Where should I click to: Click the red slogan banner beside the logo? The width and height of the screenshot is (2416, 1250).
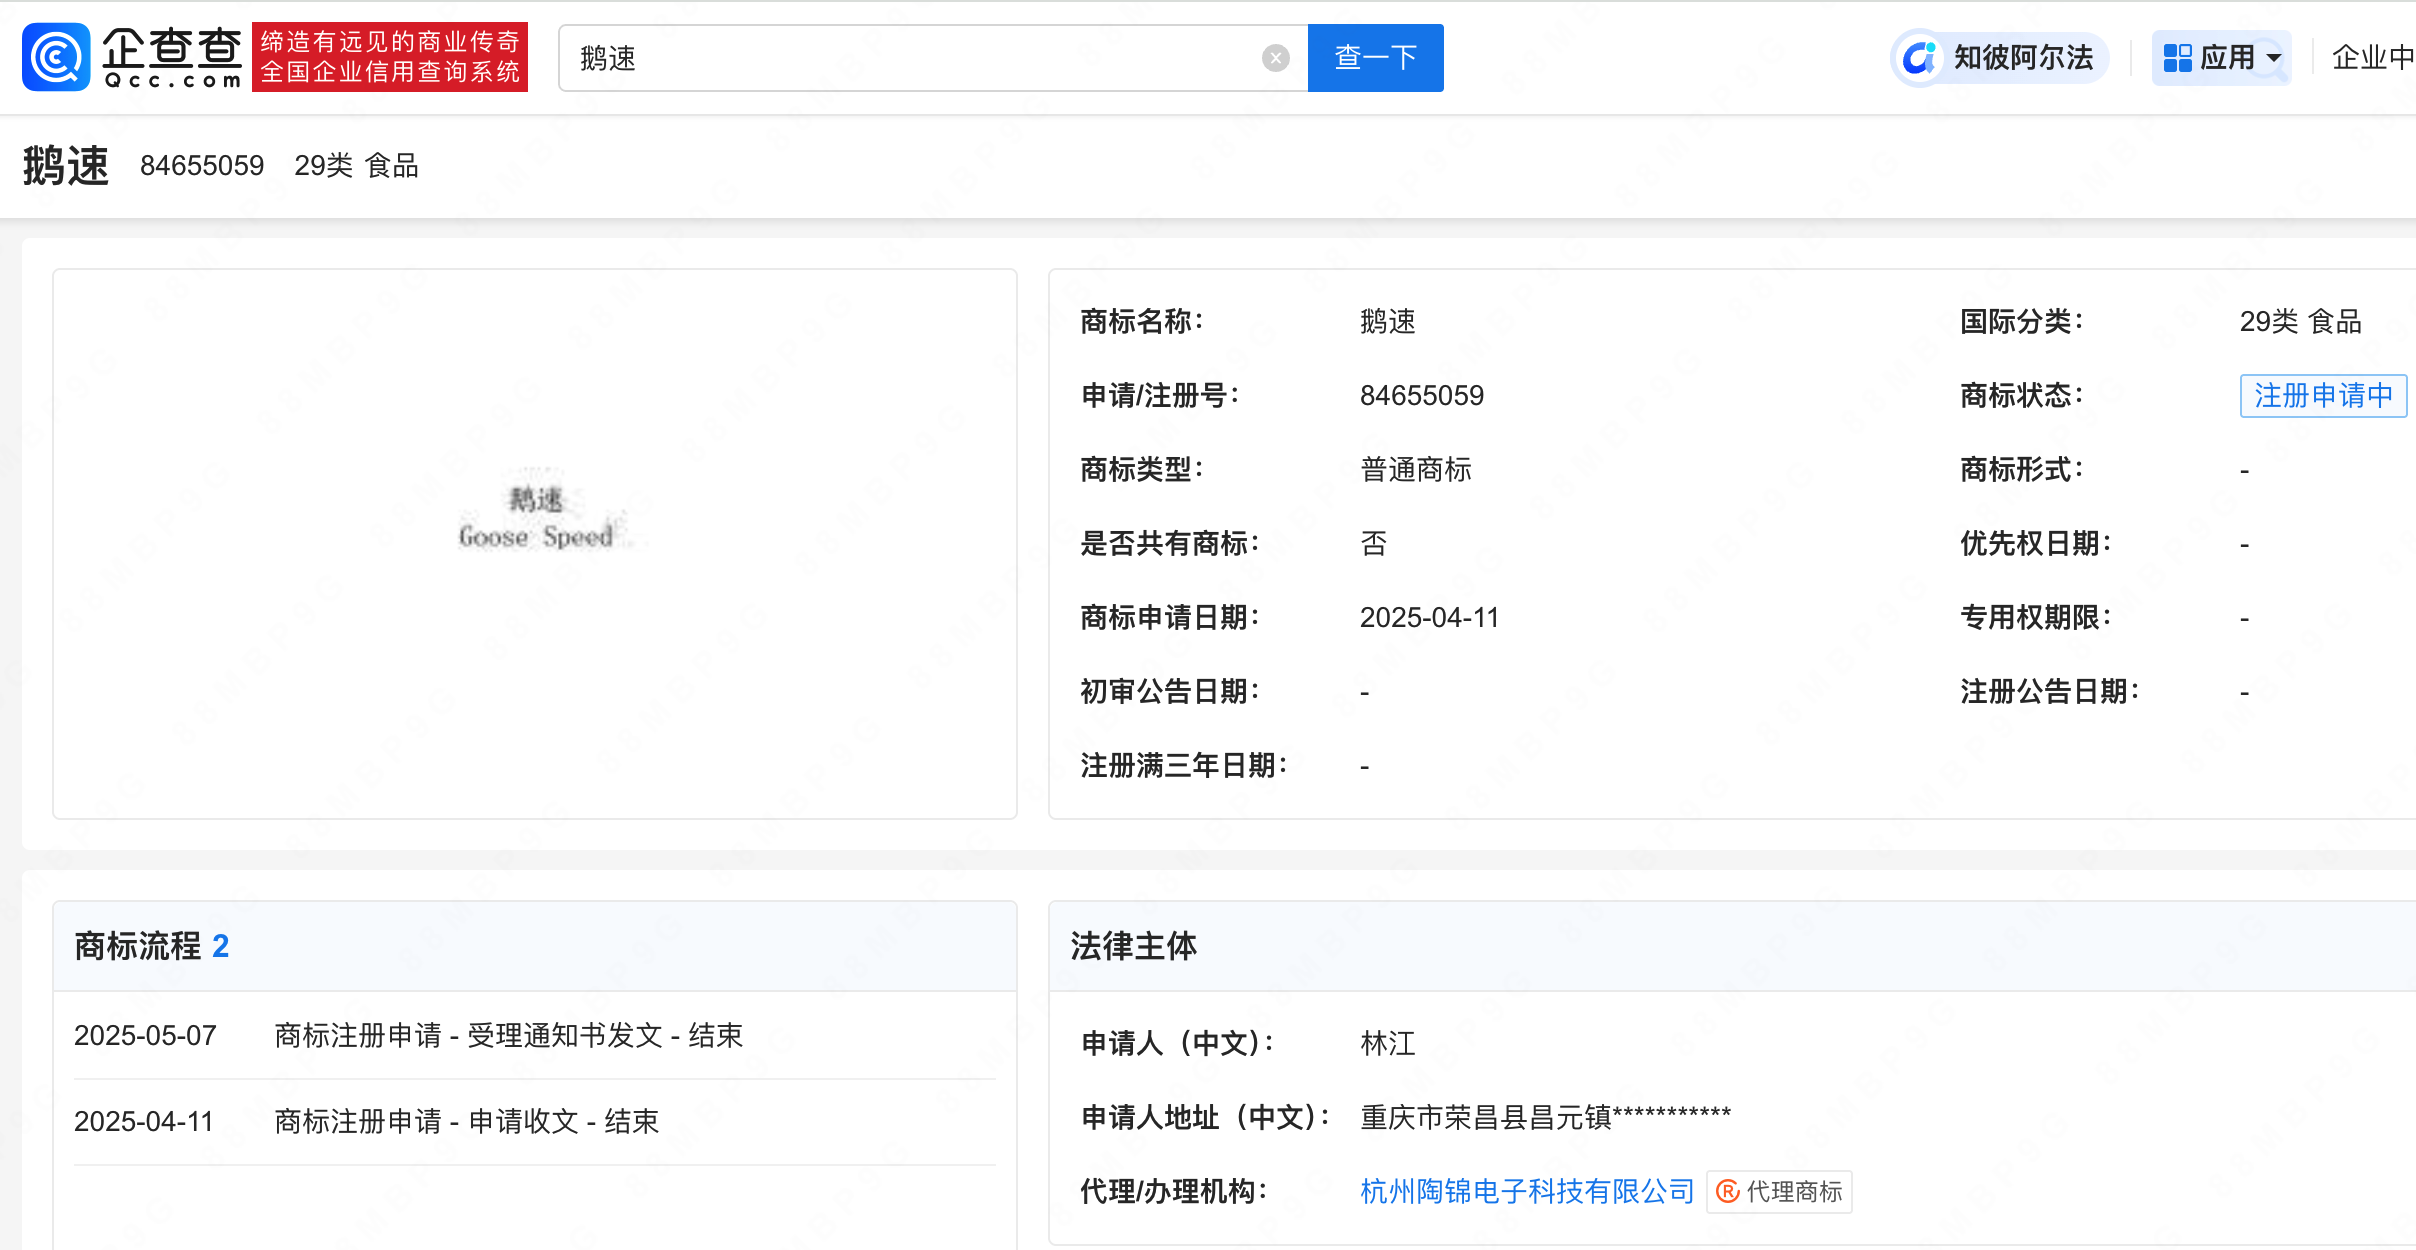[390, 57]
